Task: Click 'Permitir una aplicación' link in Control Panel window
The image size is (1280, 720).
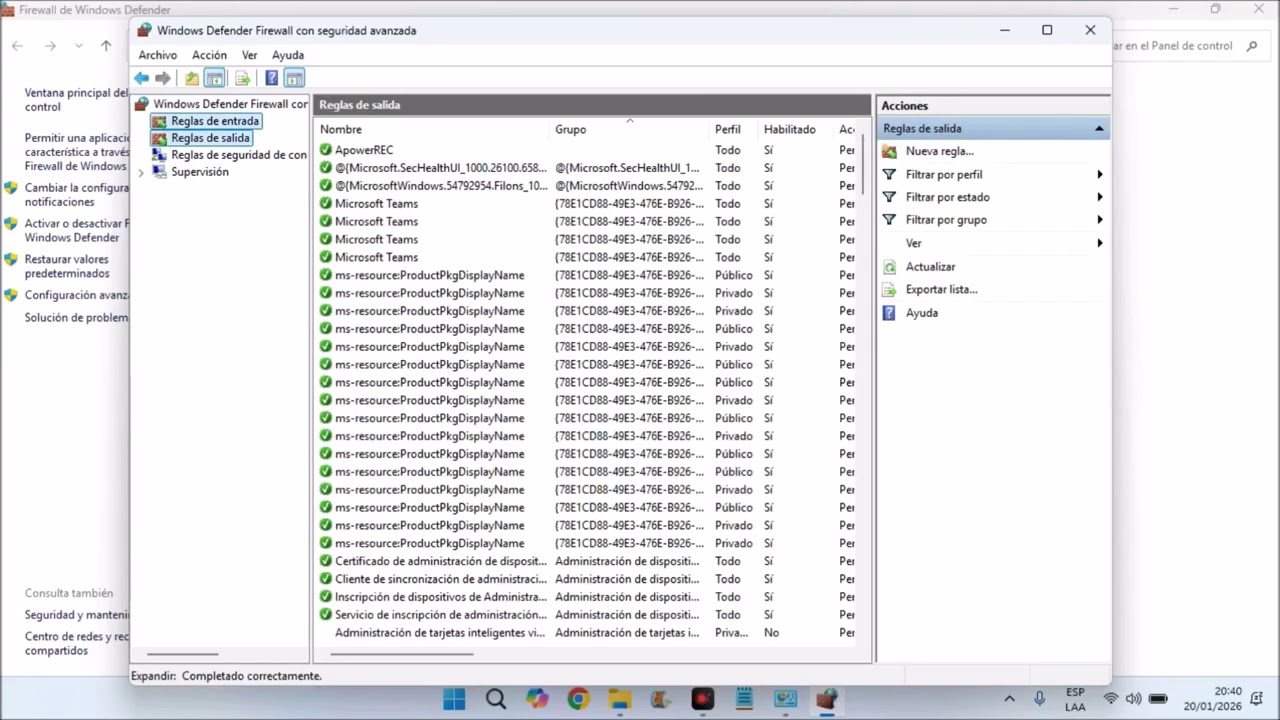Action: [x=76, y=152]
